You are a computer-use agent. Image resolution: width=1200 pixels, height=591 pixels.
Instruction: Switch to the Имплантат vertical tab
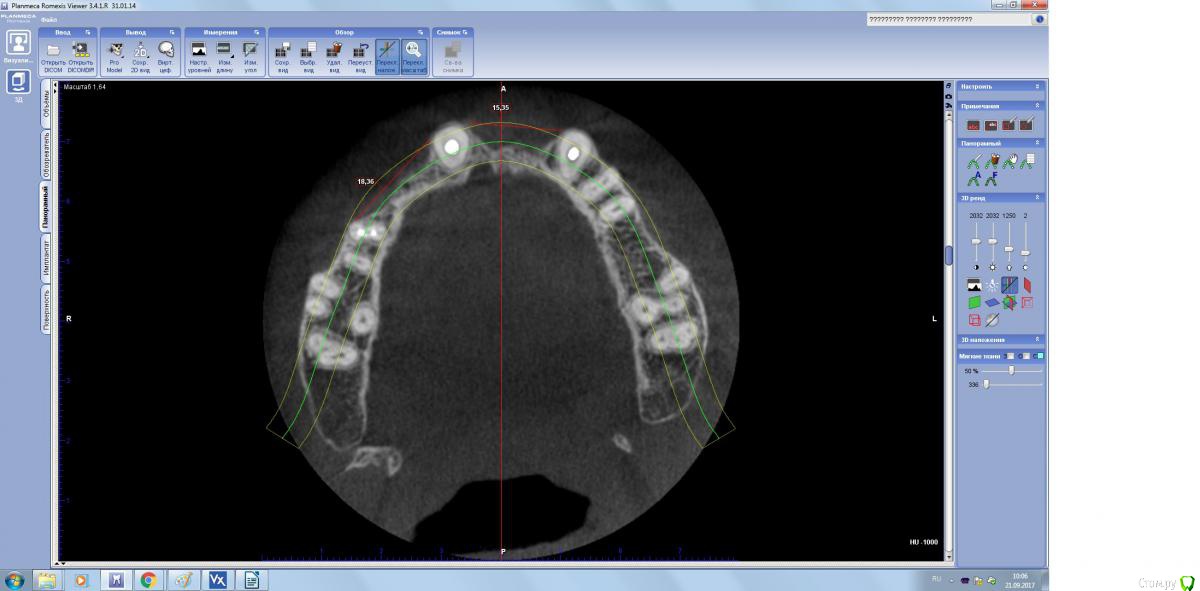(x=46, y=257)
